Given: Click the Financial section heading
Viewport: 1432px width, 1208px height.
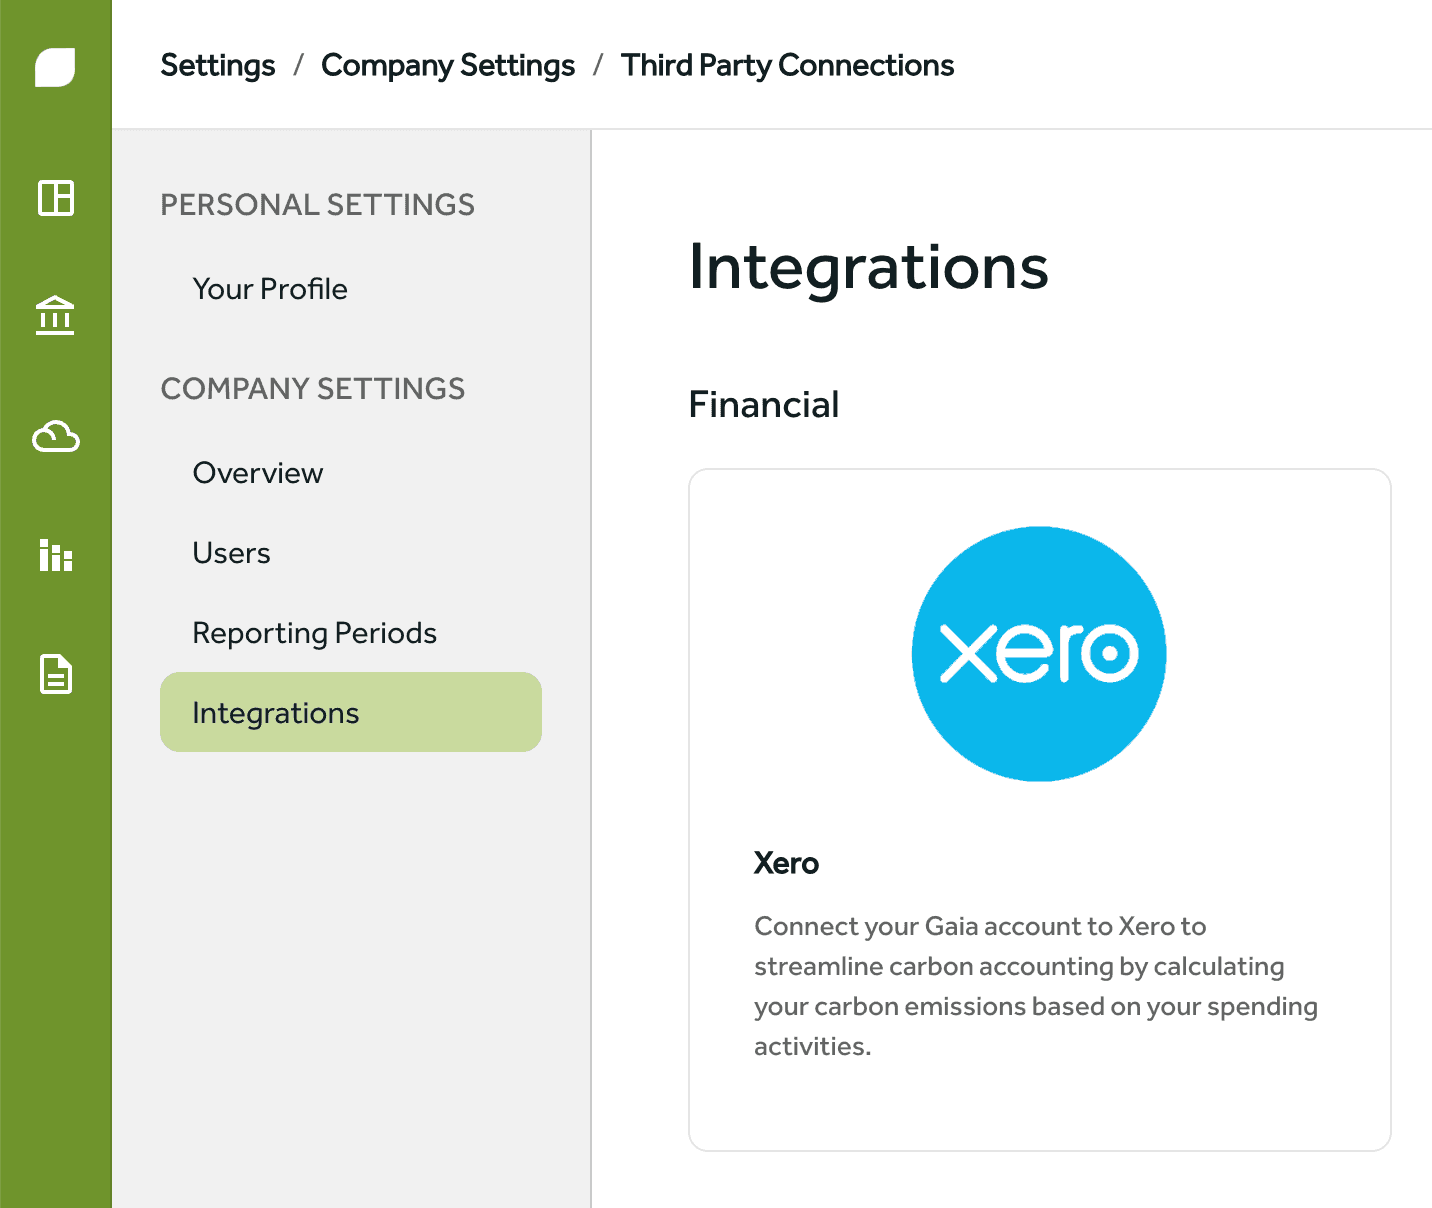Looking at the screenshot, I should [764, 405].
